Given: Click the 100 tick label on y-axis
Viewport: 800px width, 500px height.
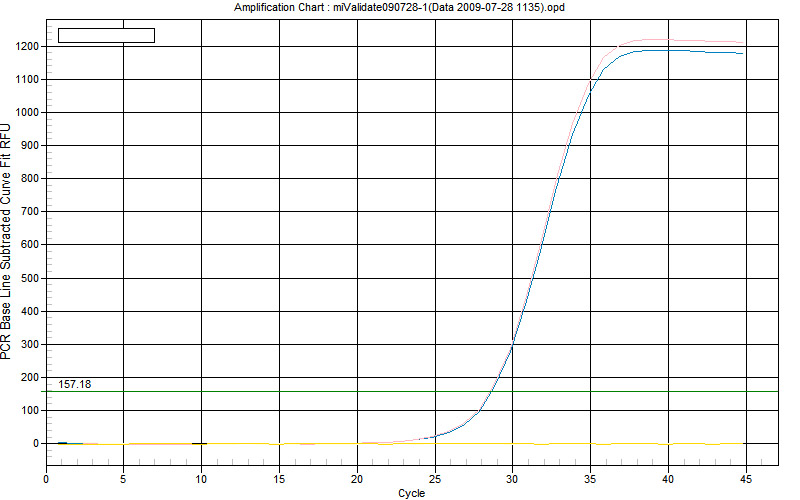Looking at the screenshot, I should click(30, 410).
